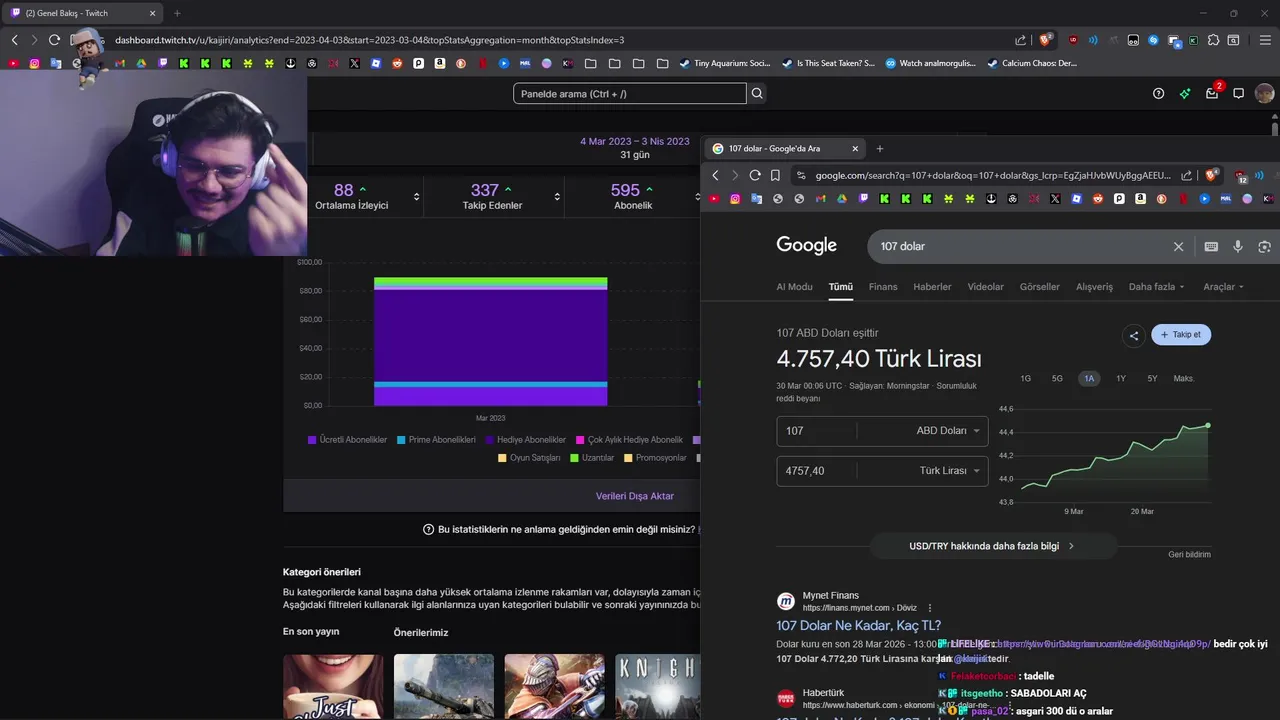Open Ortalama İzleyici stat selector arrows
This screenshot has width=1280, height=720.
(x=416, y=197)
